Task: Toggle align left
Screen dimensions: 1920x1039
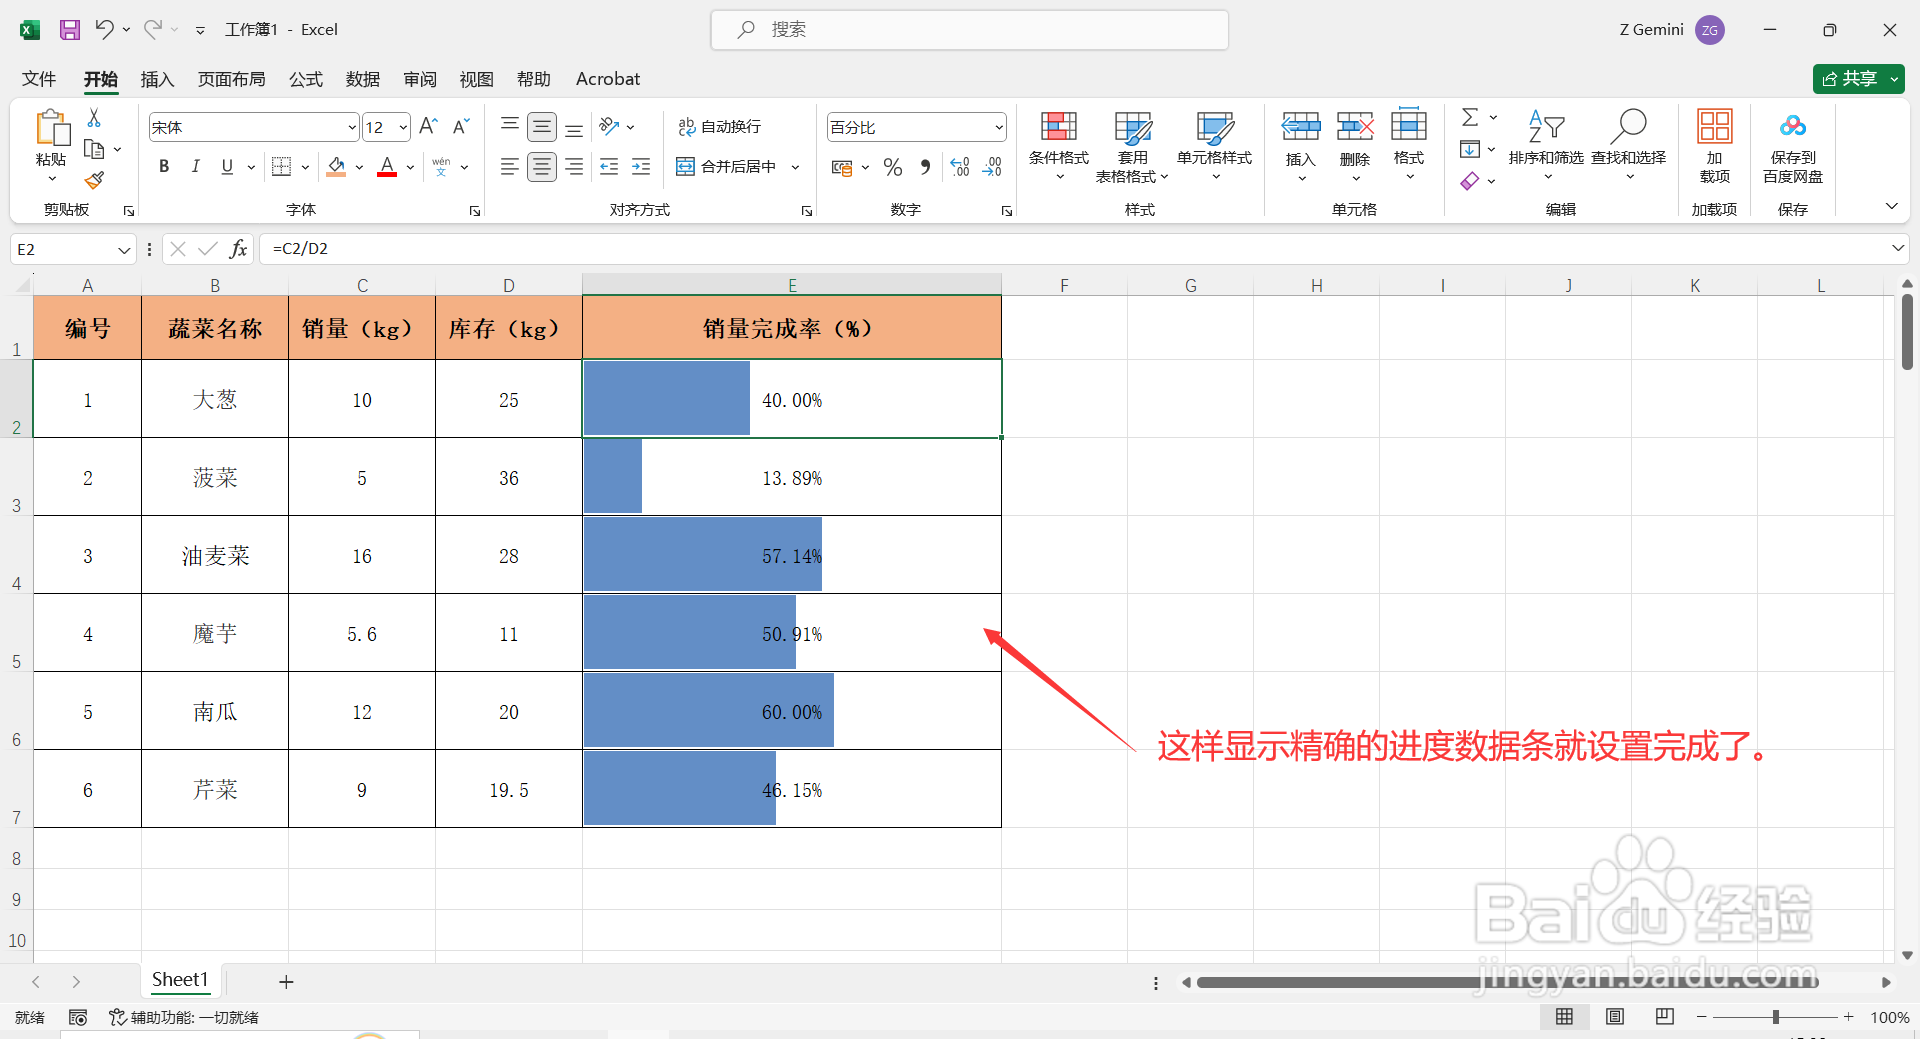Action: [x=510, y=167]
